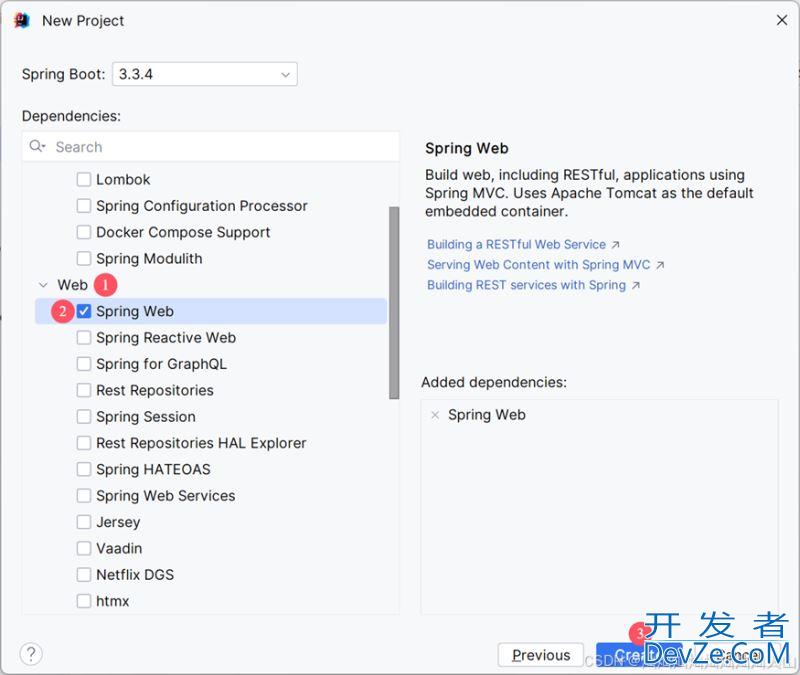Enable the Lombok checkbox
The height and width of the screenshot is (675, 800).
coord(84,180)
